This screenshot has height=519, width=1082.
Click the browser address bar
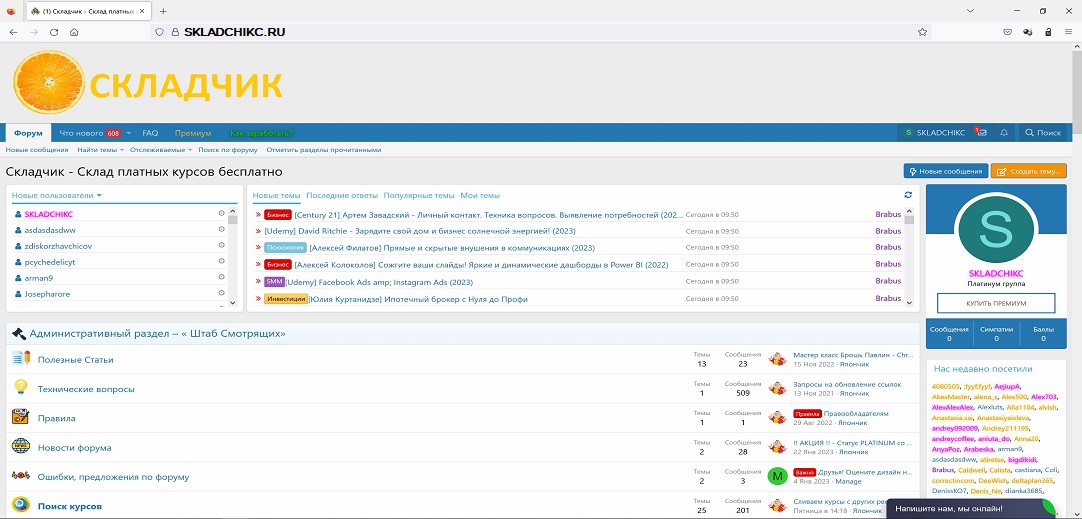pos(541,32)
